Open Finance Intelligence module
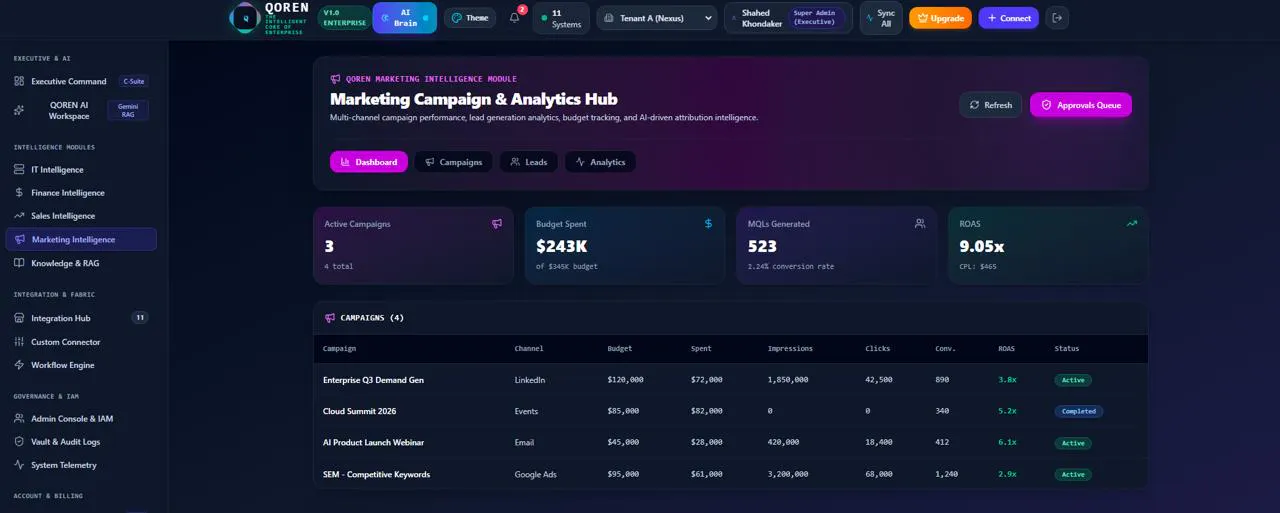The width and height of the screenshot is (1280, 513). click(81, 193)
